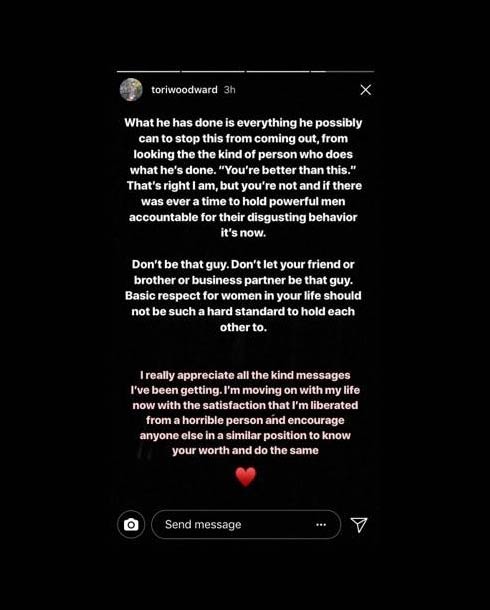Open the camera icon beside the message box
The width and height of the screenshot is (490, 610).
131,524
